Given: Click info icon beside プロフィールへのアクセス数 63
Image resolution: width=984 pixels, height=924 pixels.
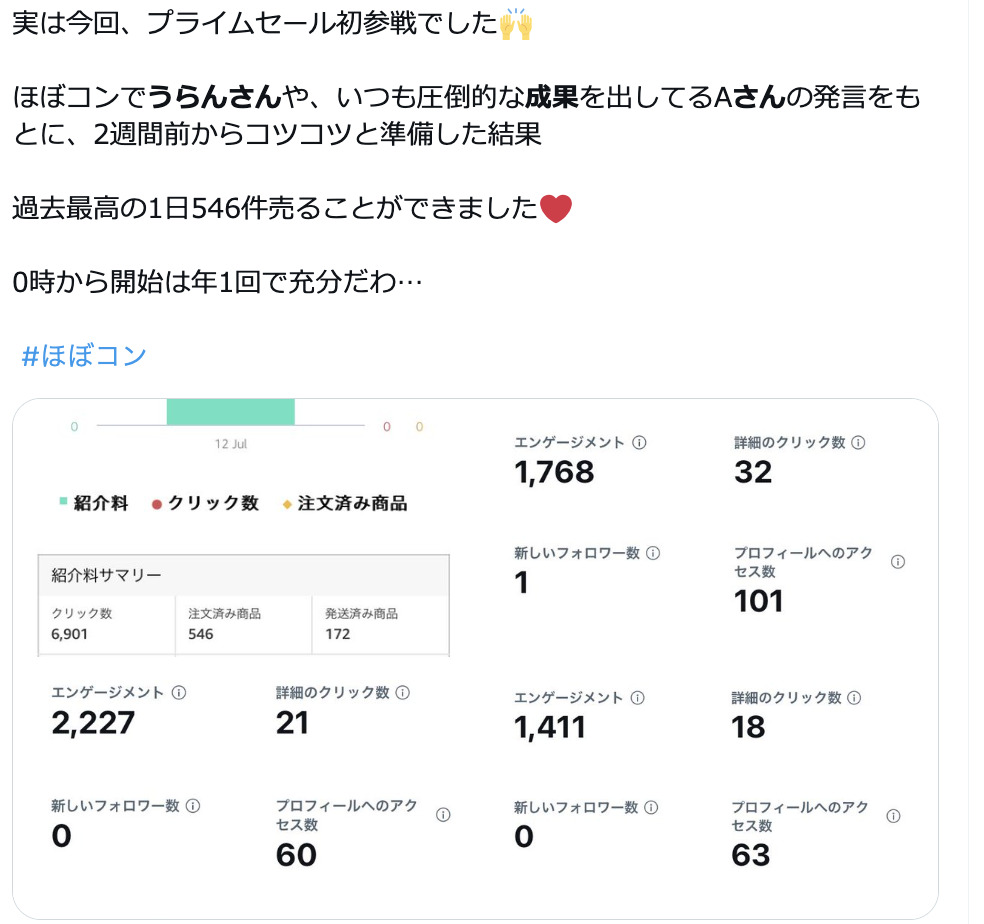Looking at the screenshot, I should [894, 816].
